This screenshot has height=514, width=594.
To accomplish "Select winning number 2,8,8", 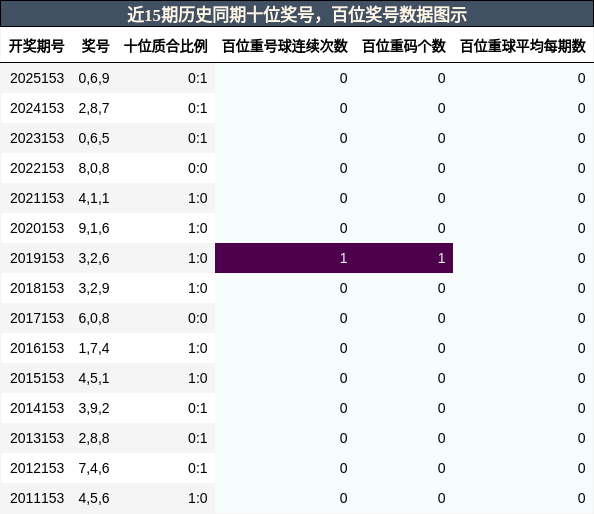I will pyautogui.click(x=94, y=438).
